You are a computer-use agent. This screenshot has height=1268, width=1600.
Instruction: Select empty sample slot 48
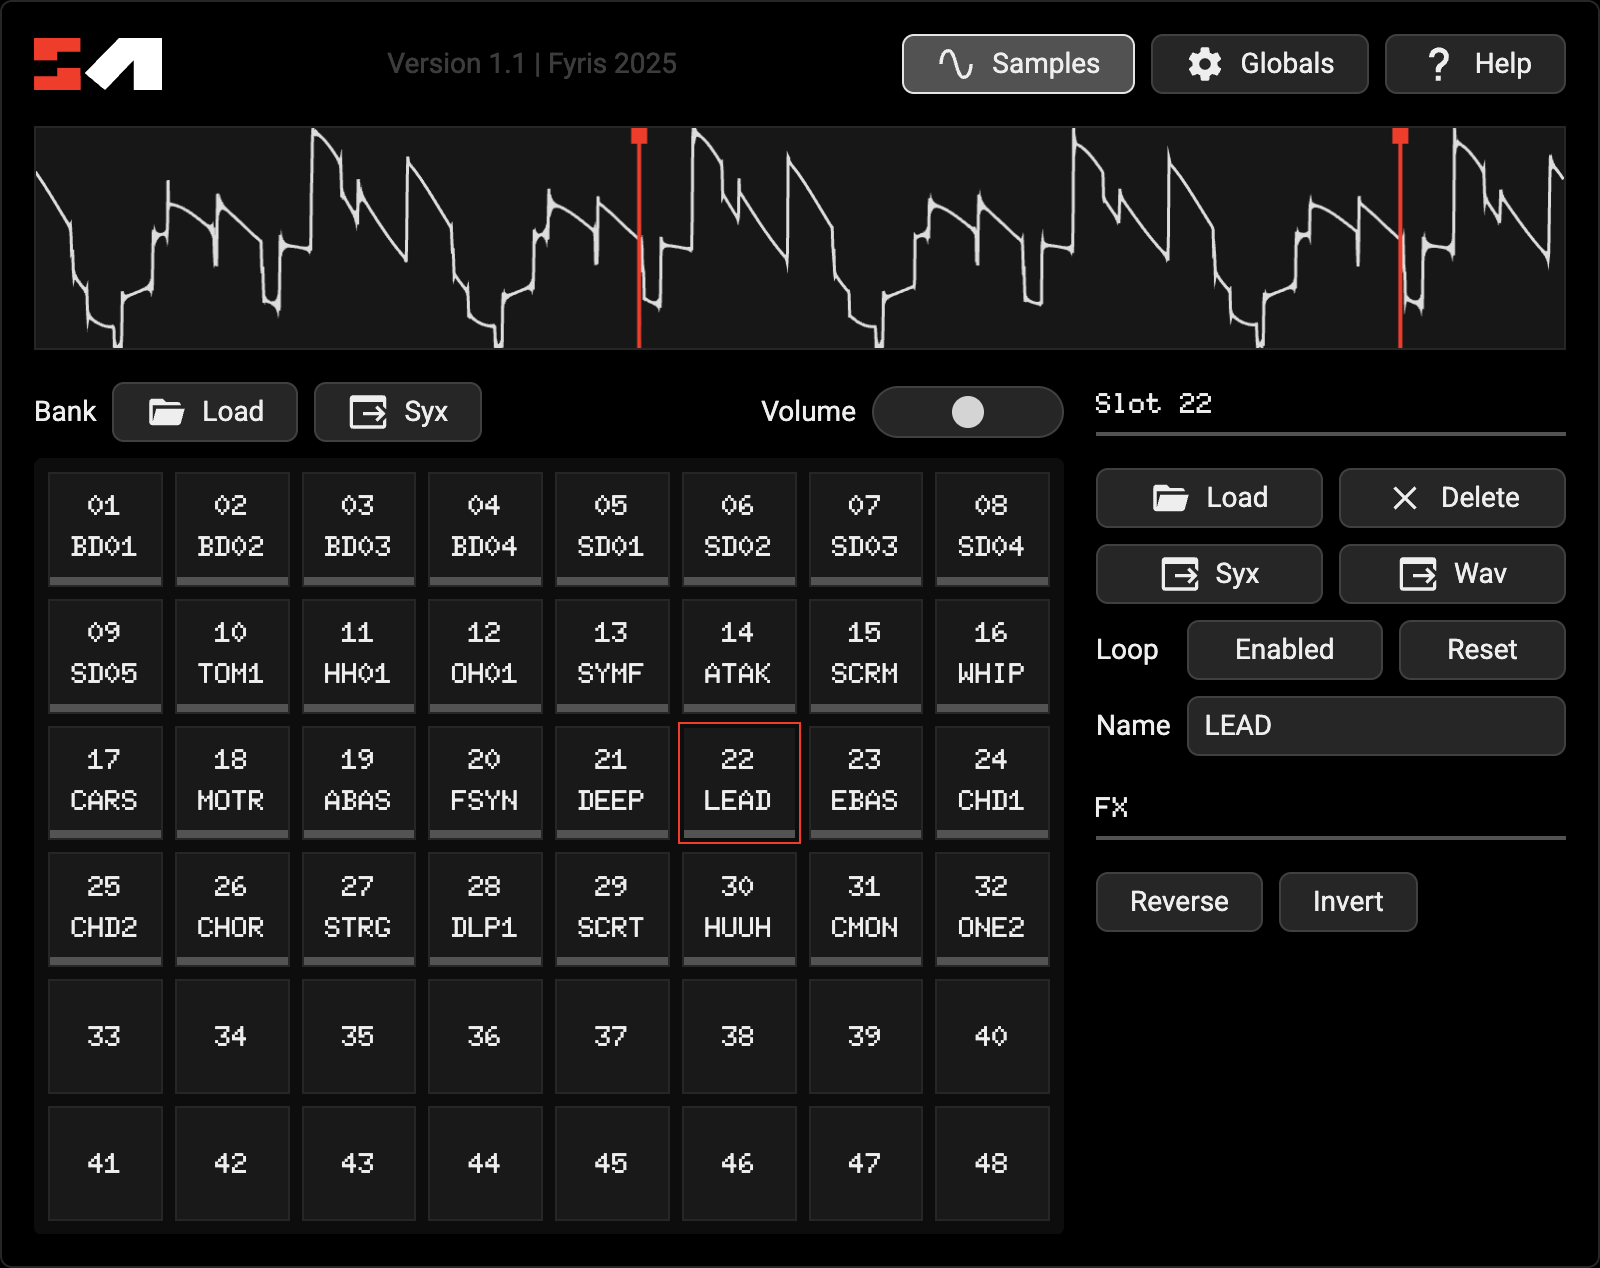991,1163
